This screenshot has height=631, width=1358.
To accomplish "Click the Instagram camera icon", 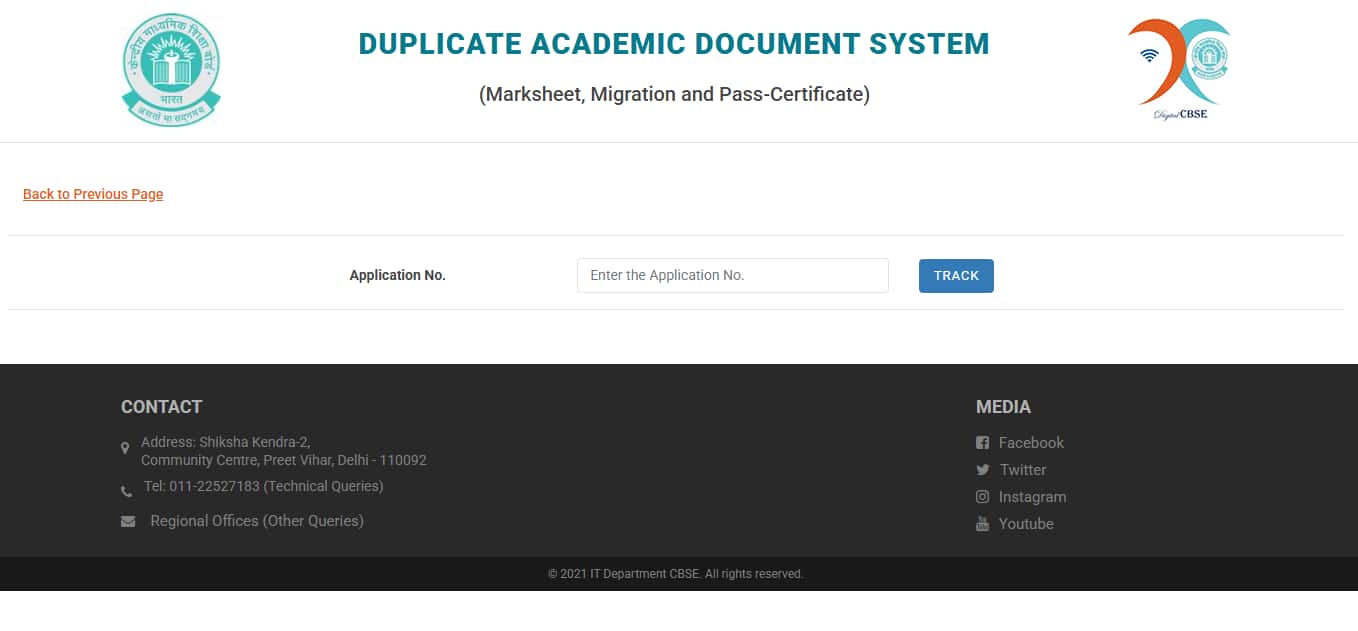I will 982,497.
